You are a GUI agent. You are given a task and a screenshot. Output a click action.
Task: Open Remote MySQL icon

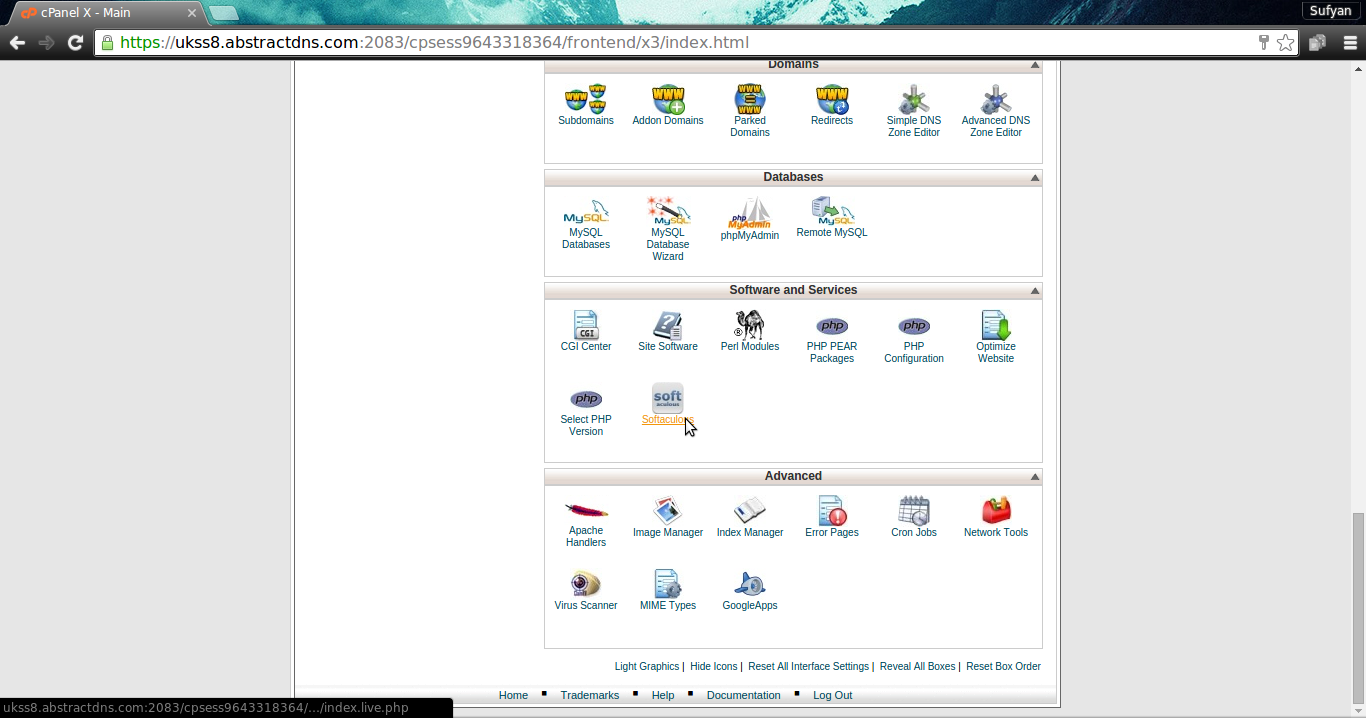[832, 211]
